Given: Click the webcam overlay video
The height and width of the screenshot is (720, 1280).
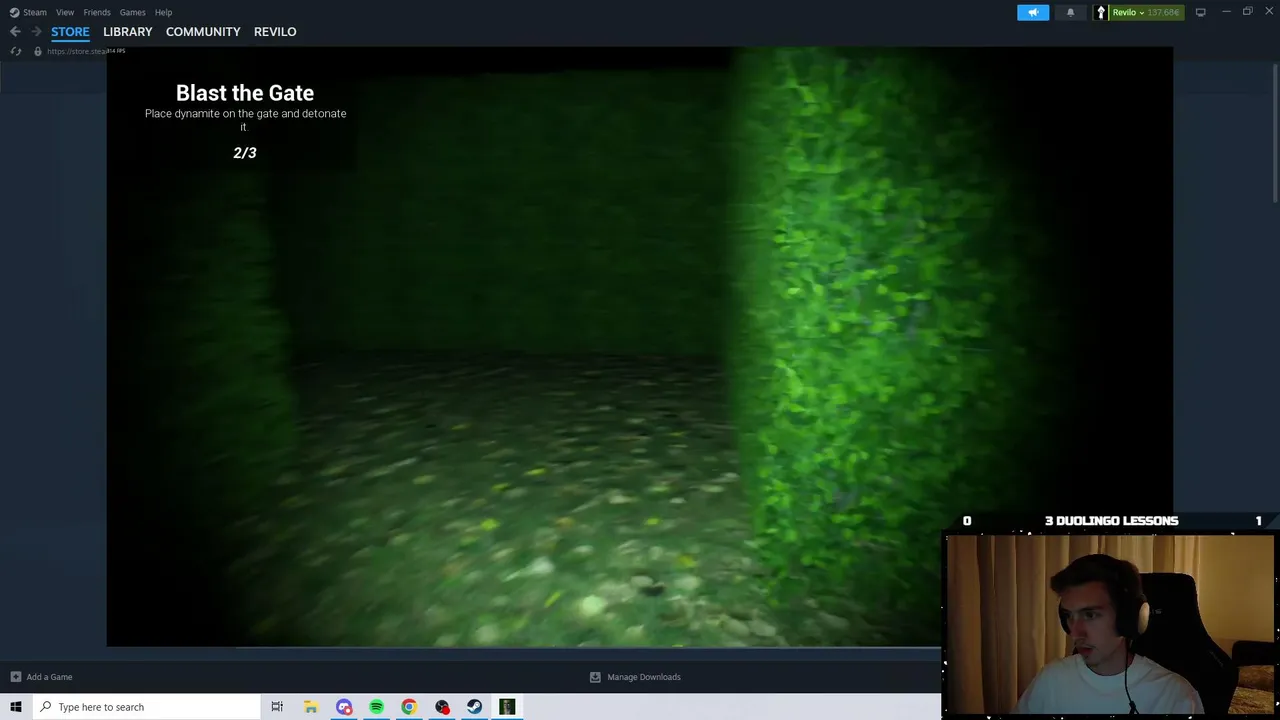Looking at the screenshot, I should click(1110, 626).
